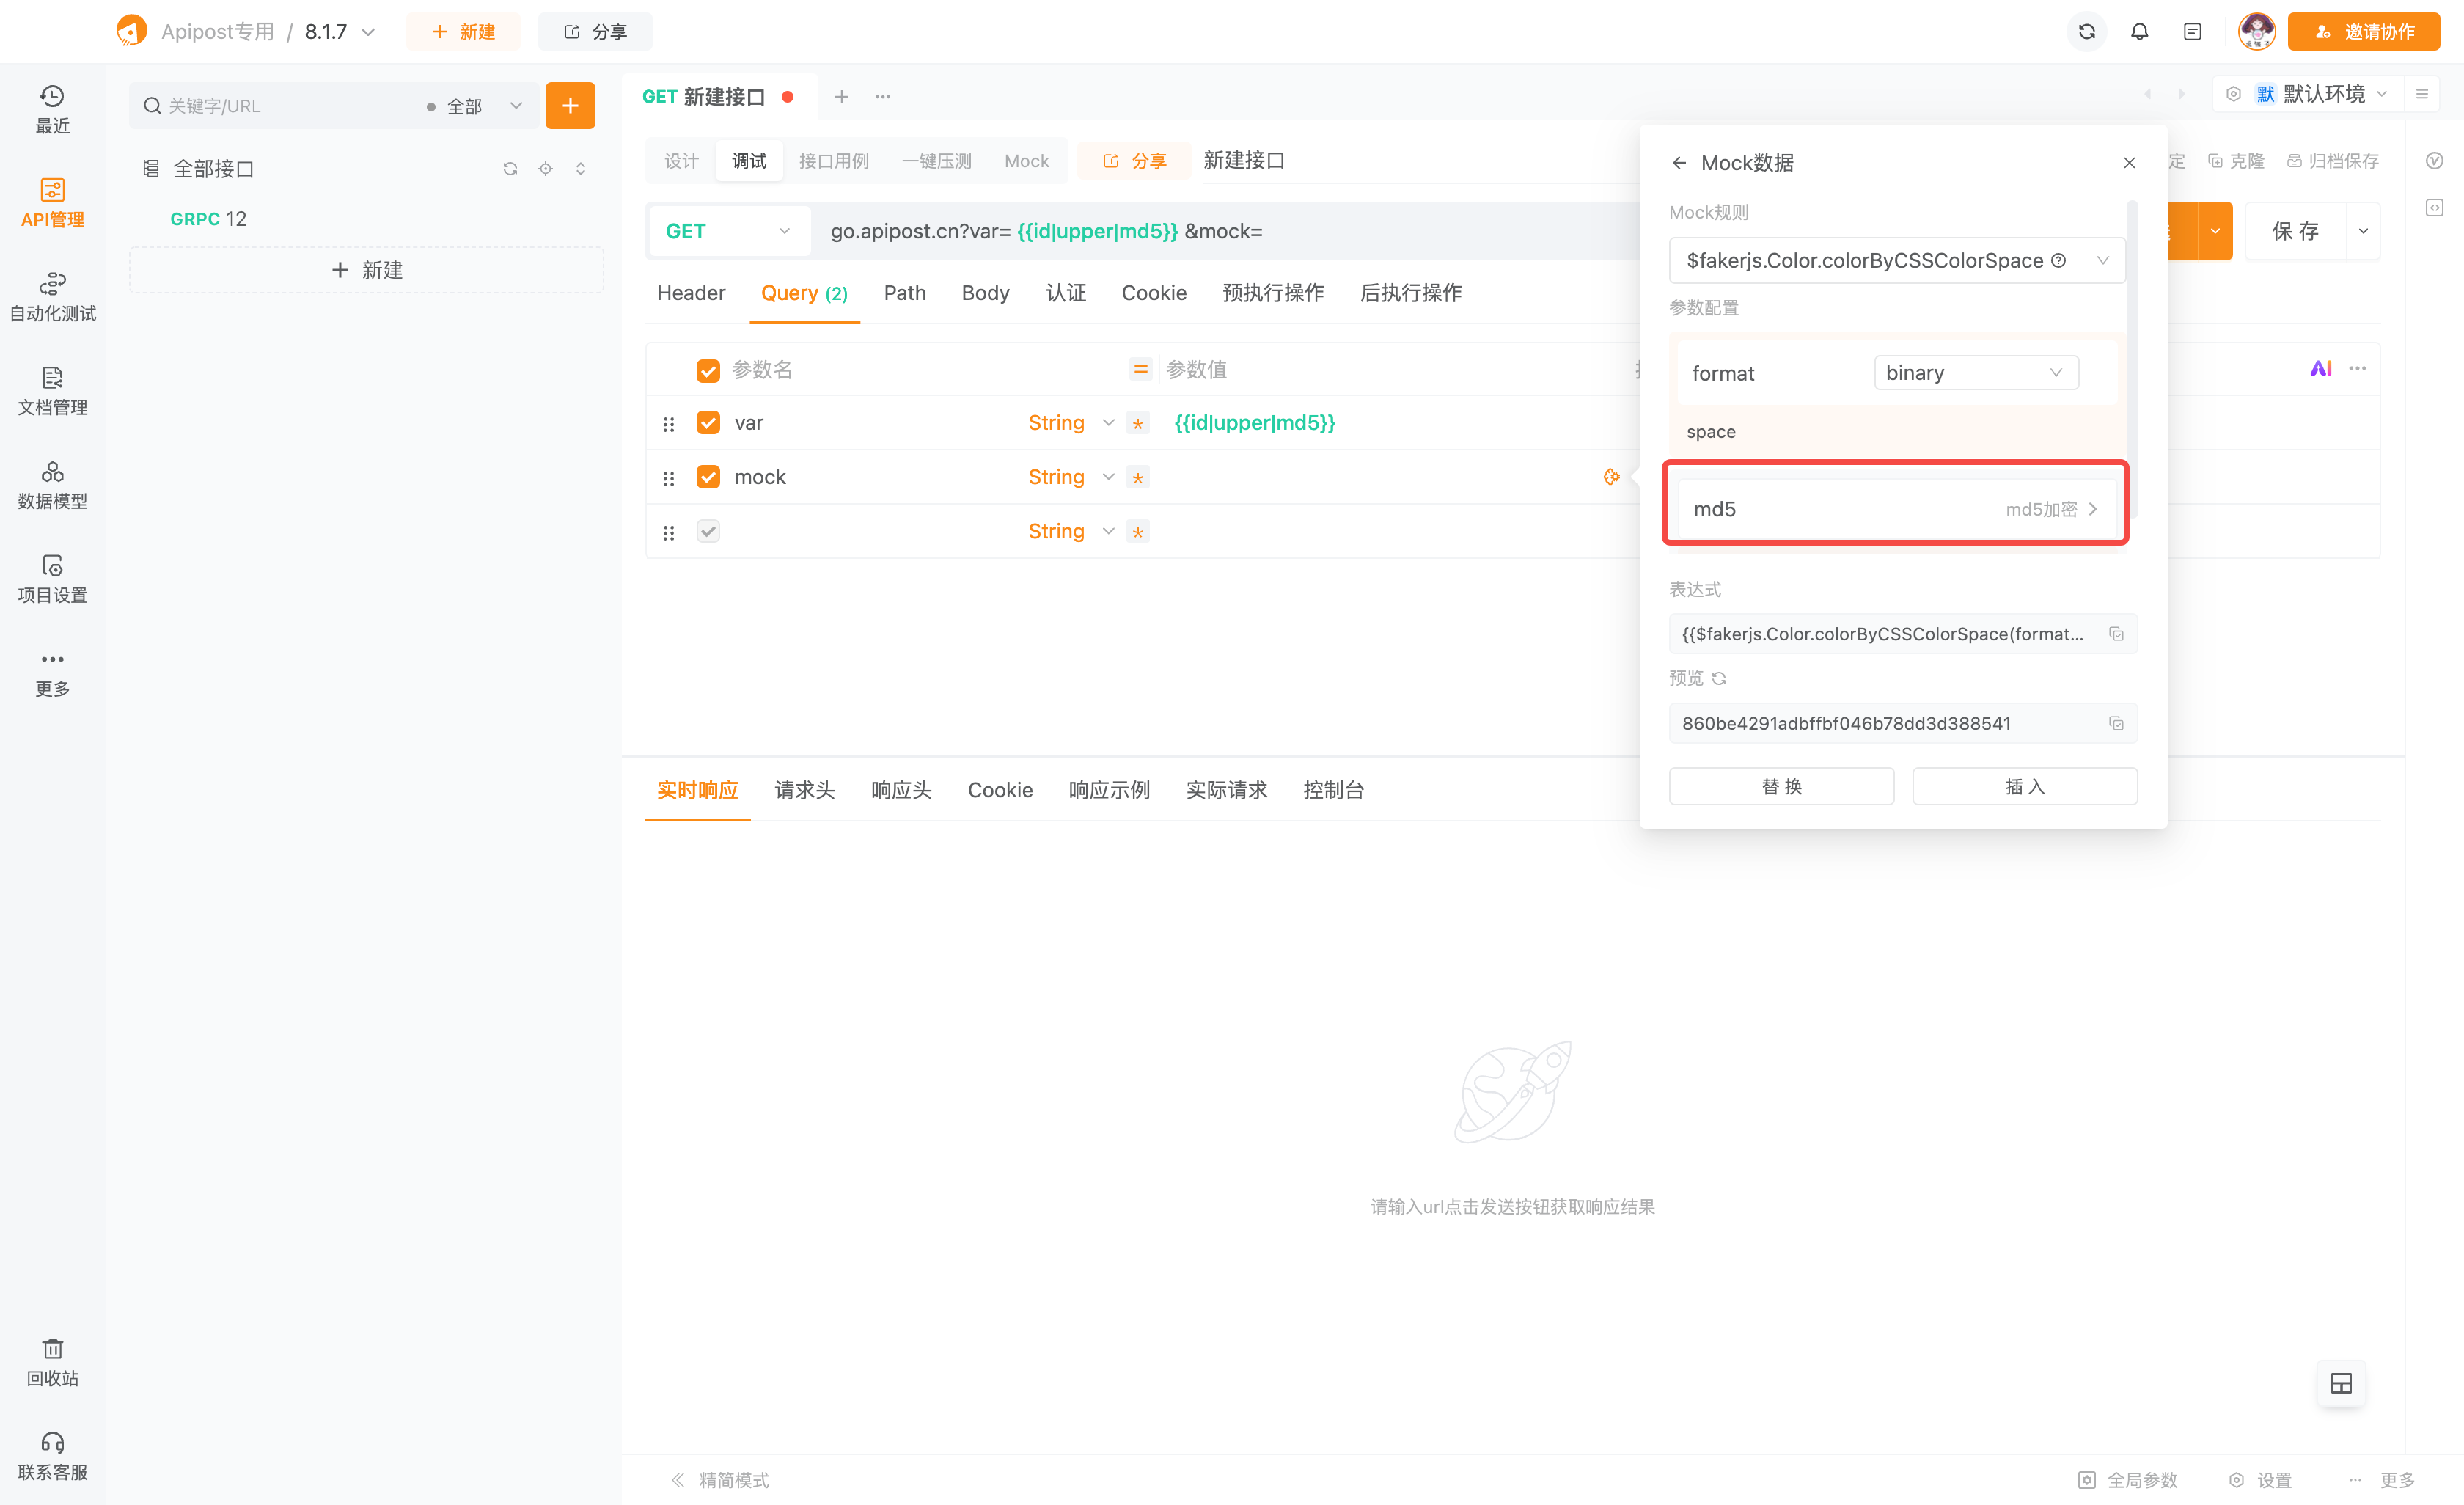
Task: Open 项目设置 sidebar section
Action: (52, 579)
